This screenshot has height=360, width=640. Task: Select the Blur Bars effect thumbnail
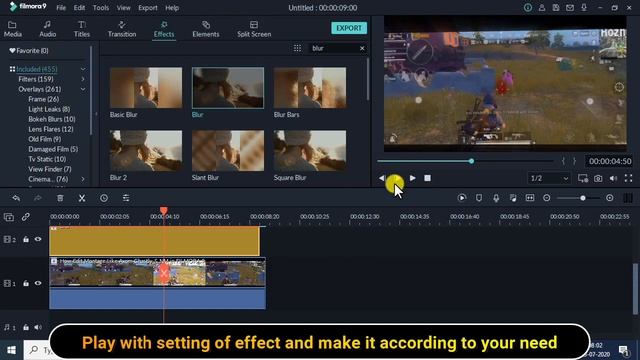[x=310, y=88]
